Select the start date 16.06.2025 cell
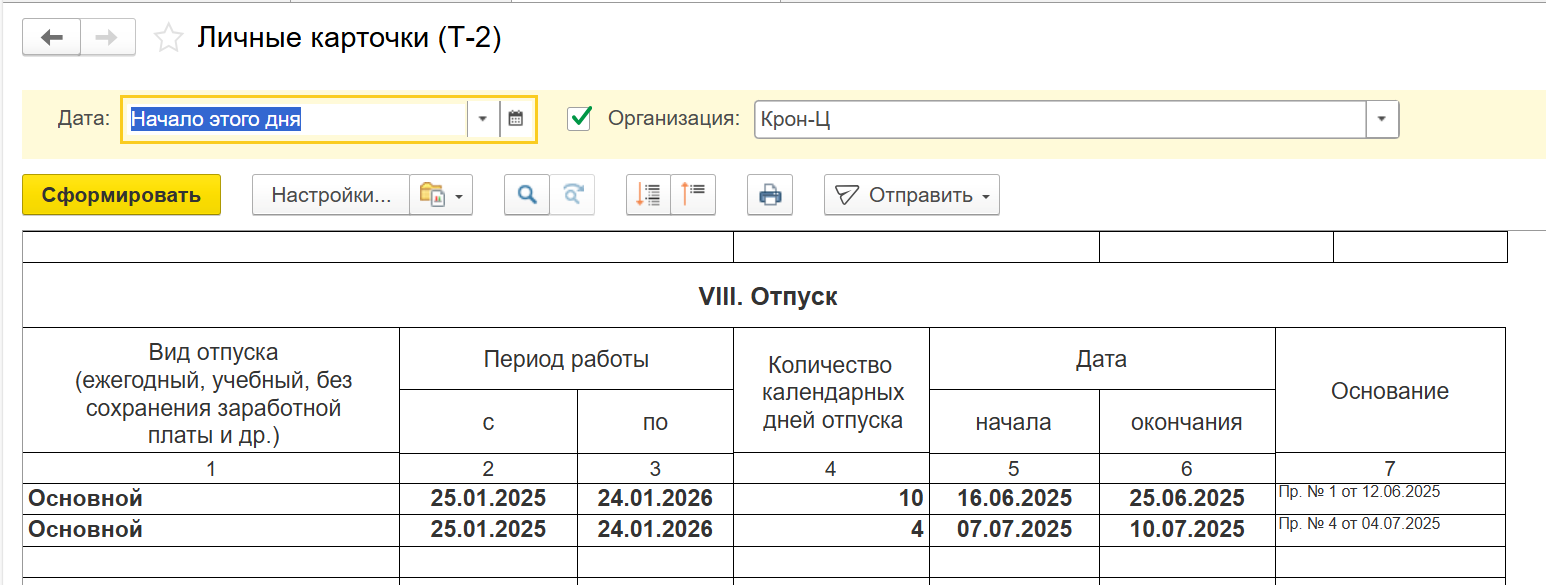Screen dimensions: 1546x585 click(1014, 498)
